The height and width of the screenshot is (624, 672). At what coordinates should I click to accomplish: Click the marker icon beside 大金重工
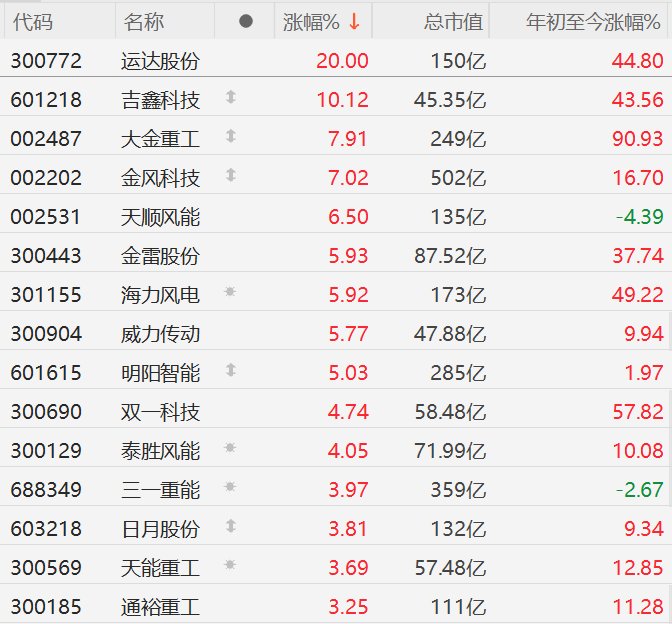pyautogui.click(x=231, y=136)
